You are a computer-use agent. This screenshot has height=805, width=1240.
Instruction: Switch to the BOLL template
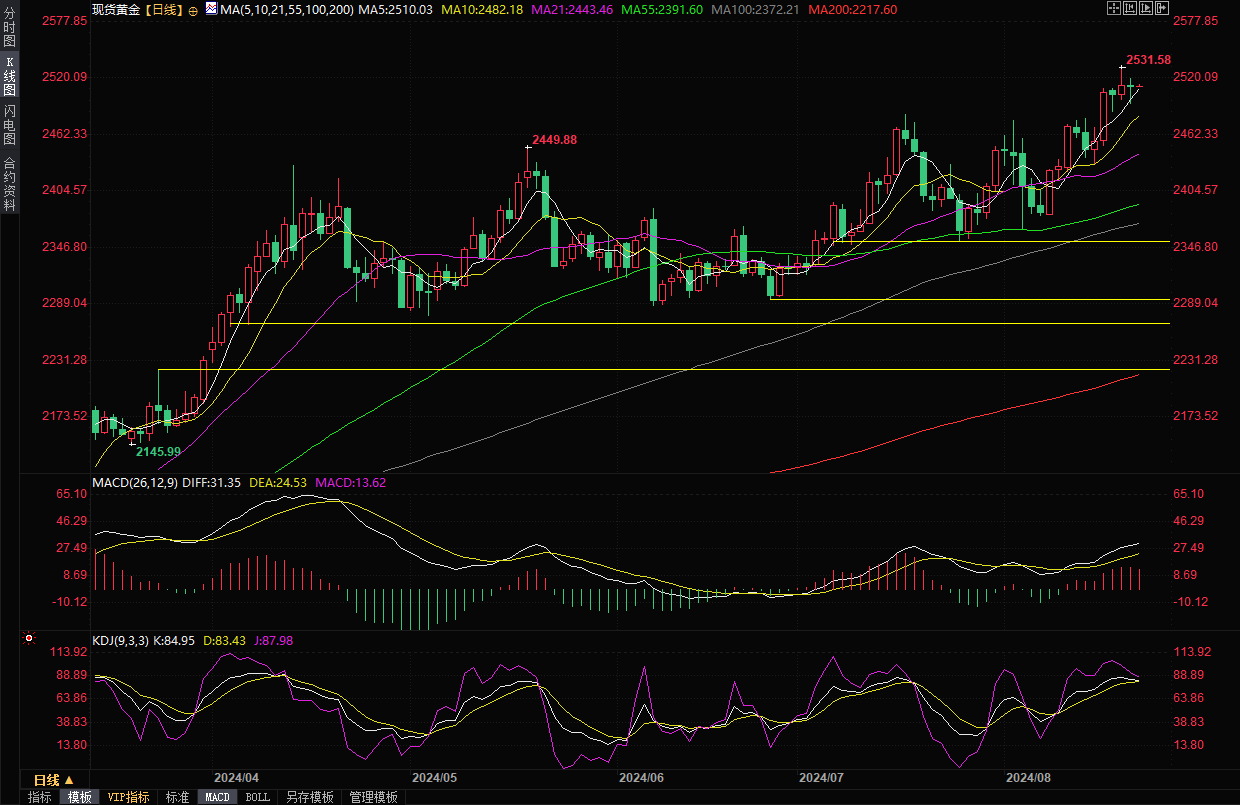257,797
